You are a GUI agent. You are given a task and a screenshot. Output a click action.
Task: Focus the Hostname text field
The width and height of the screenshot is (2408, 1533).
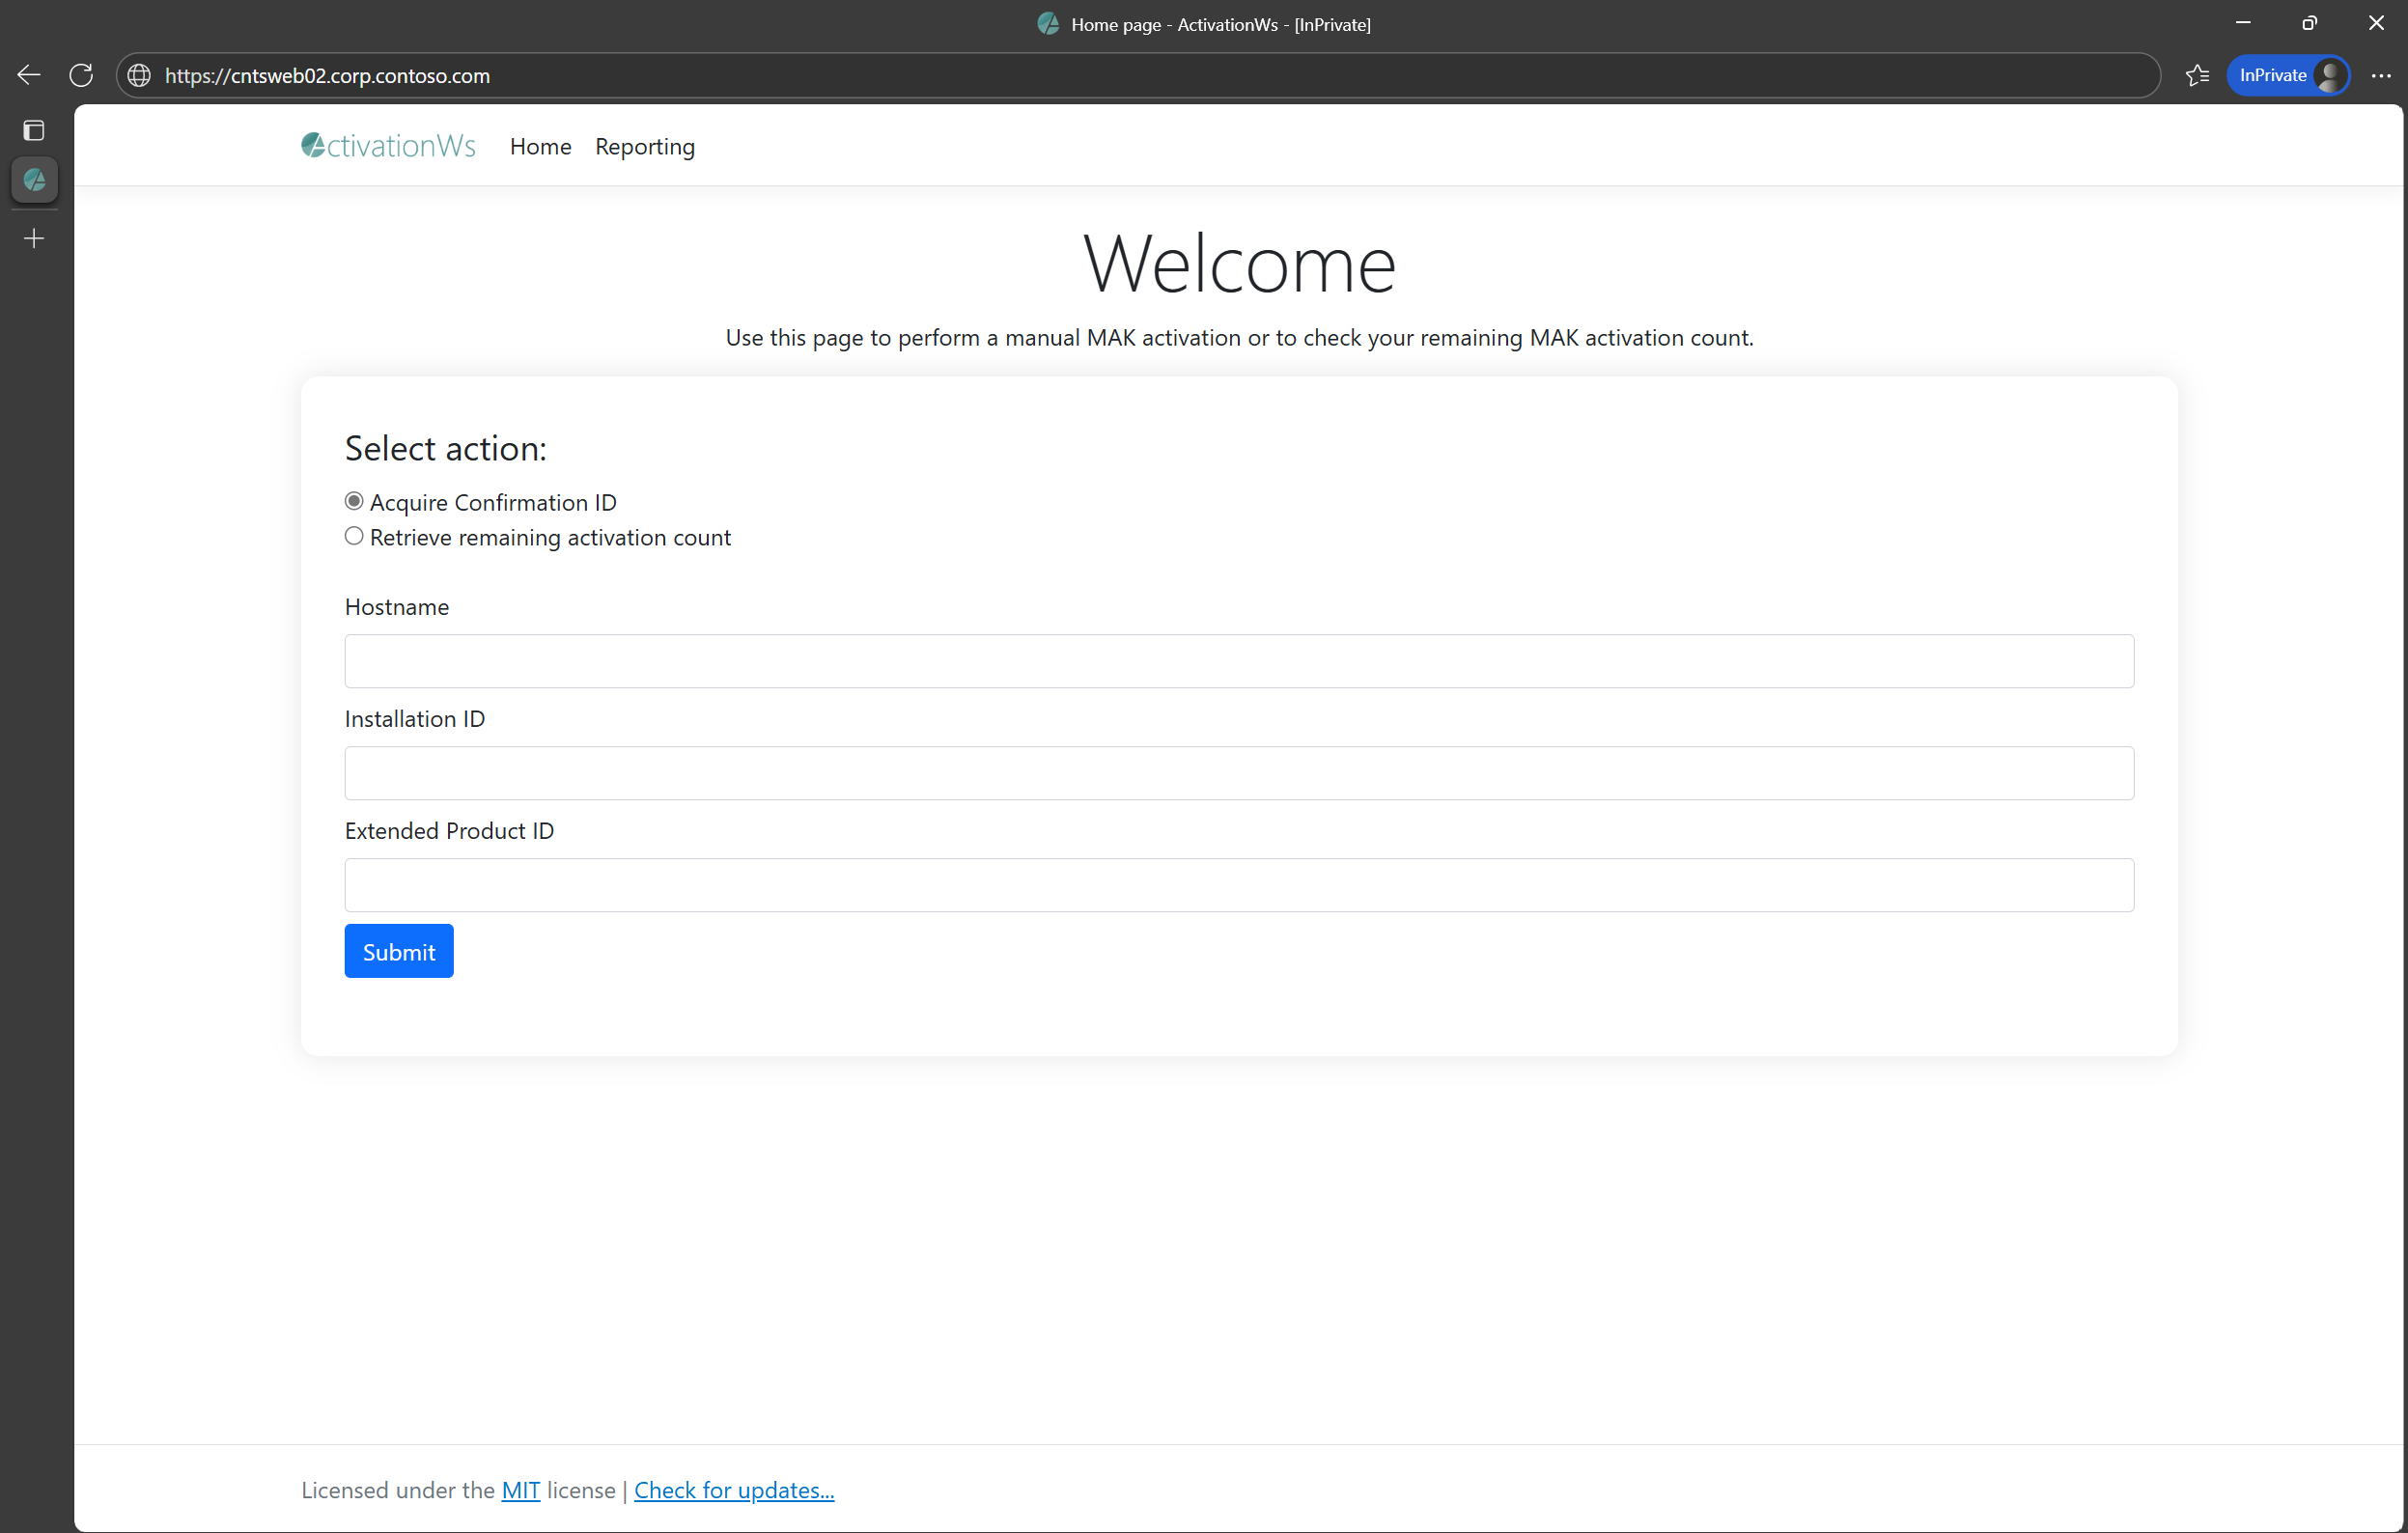(x=1238, y=661)
